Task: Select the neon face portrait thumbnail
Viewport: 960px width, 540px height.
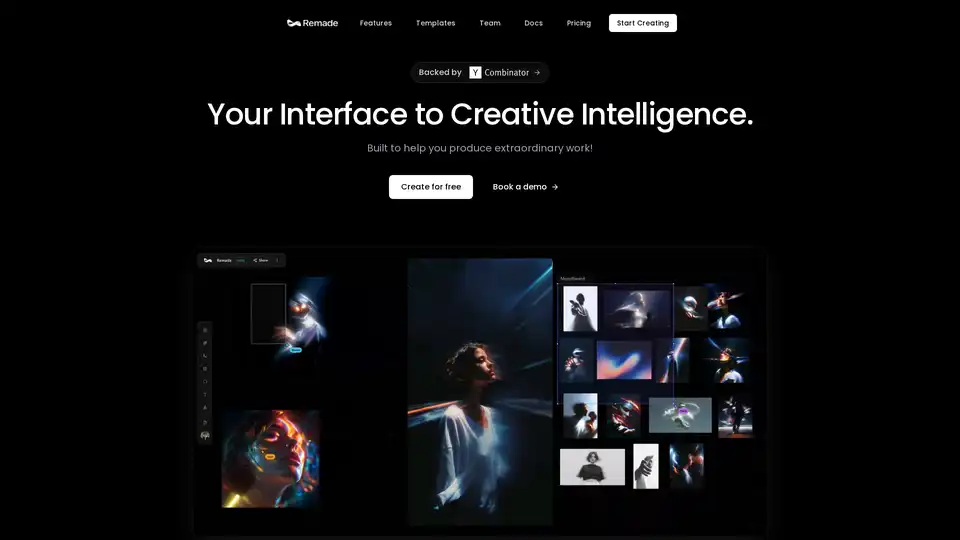Action: pos(271,459)
